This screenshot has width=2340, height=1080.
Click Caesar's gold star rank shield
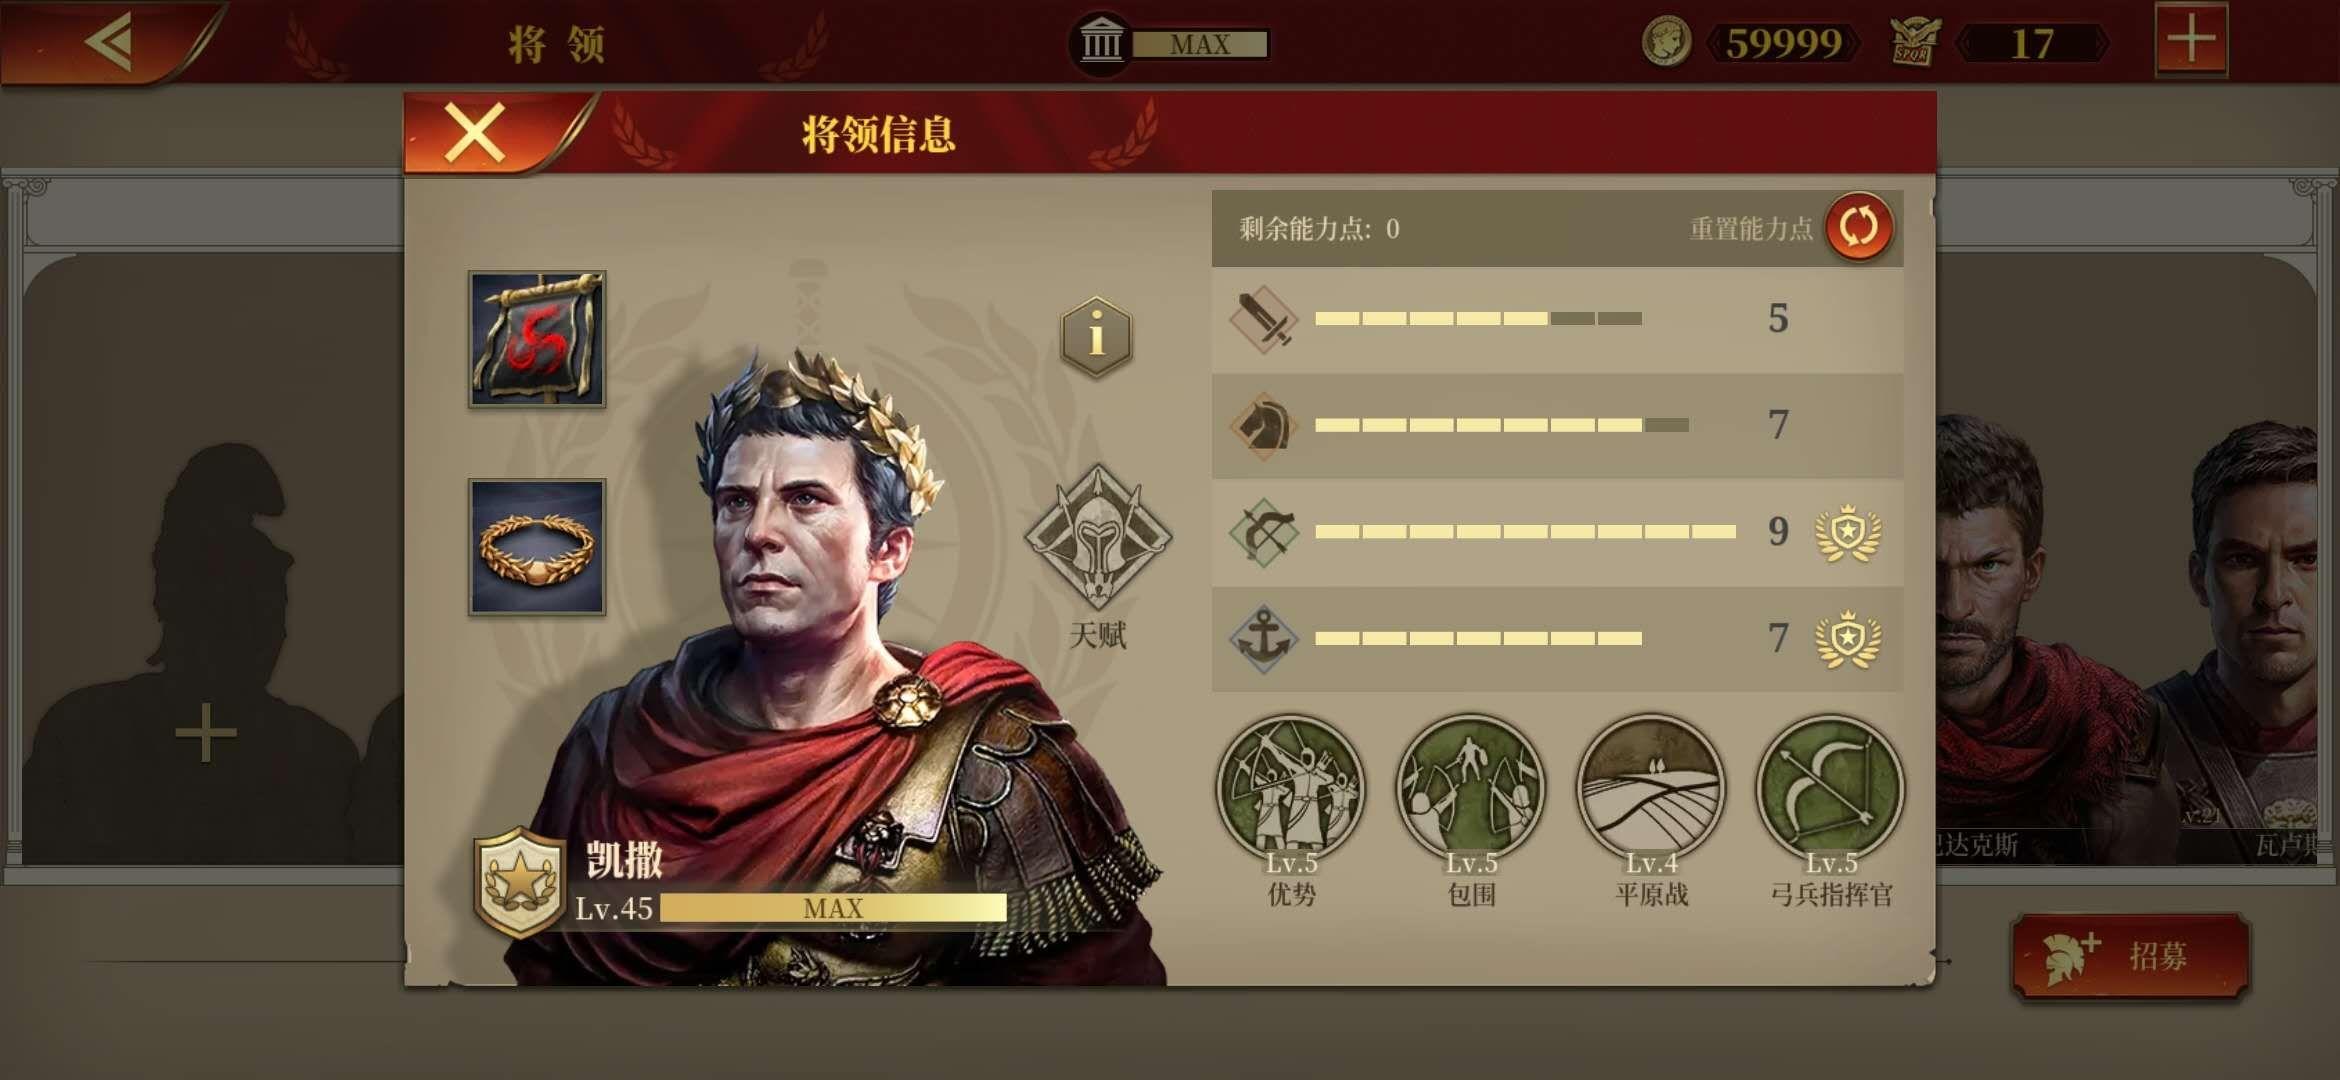[x=519, y=882]
